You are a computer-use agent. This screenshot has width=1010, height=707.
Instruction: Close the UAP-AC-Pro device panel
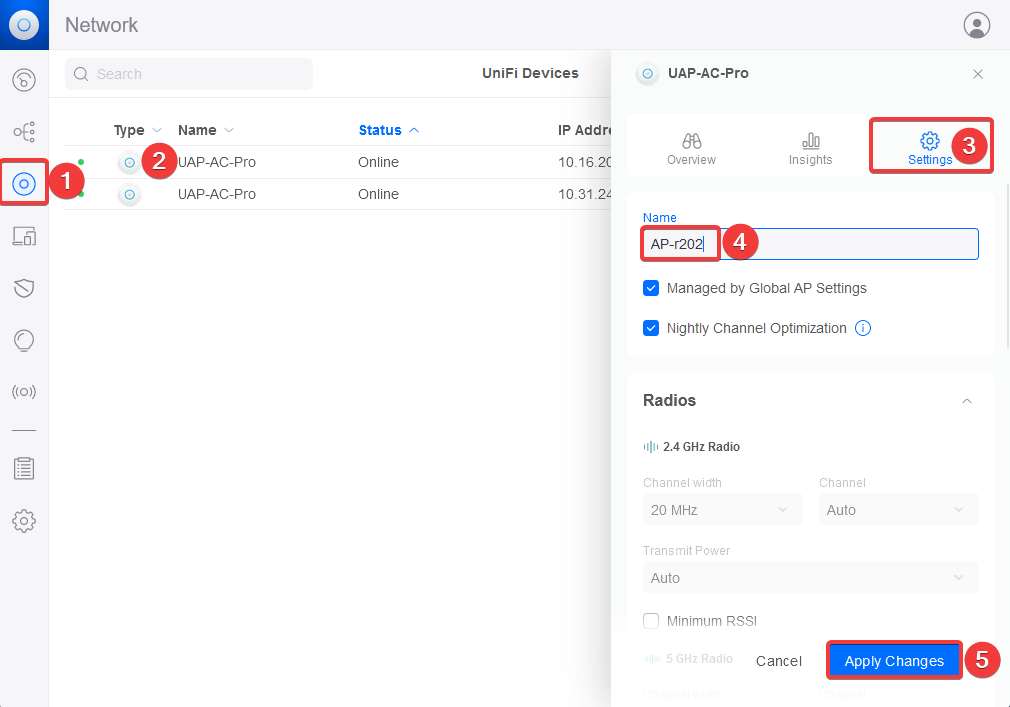tap(977, 74)
